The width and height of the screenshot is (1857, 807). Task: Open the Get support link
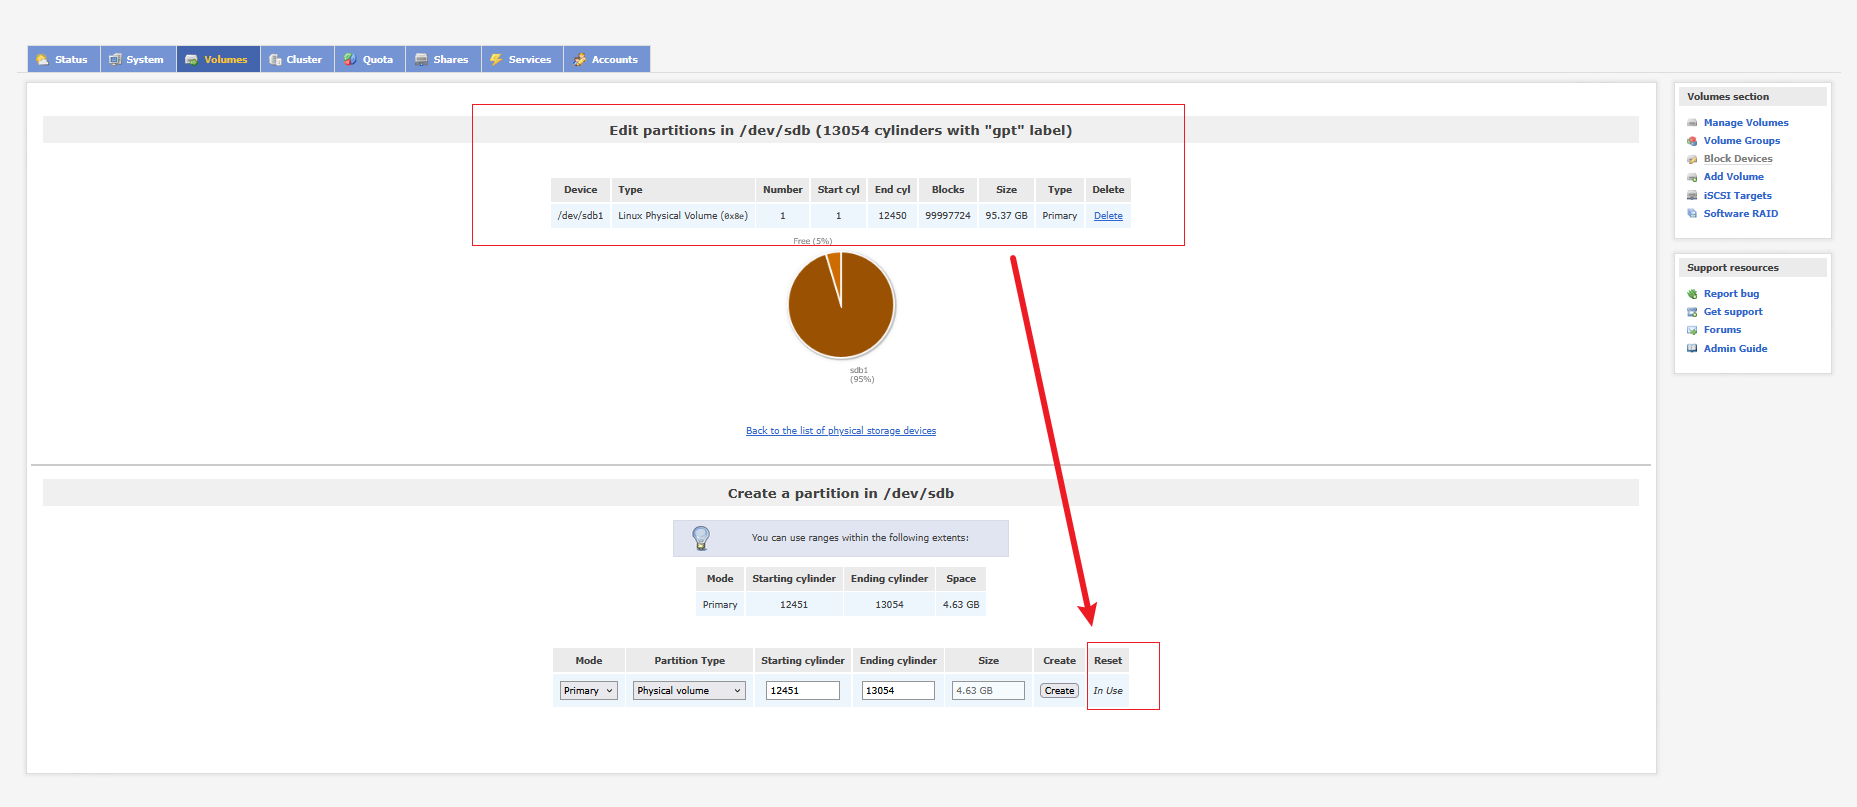coord(1733,312)
